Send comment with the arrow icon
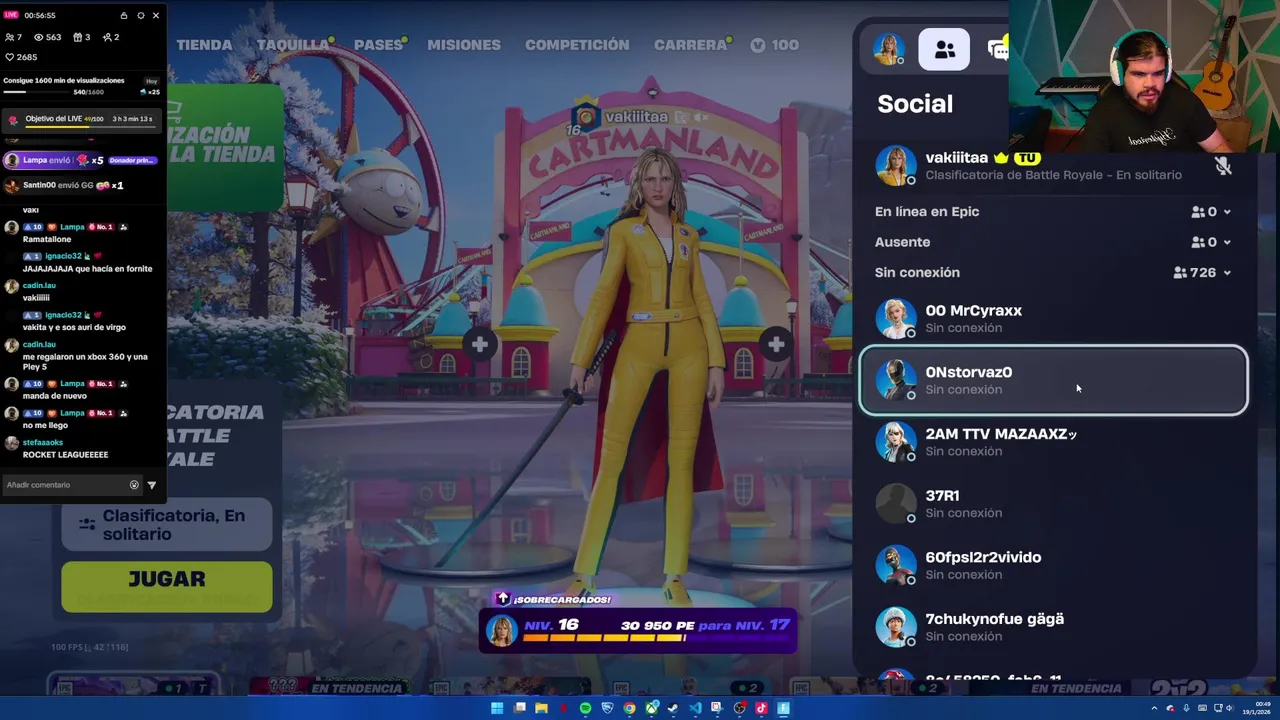Screen dimensions: 1280x720 click(152, 485)
